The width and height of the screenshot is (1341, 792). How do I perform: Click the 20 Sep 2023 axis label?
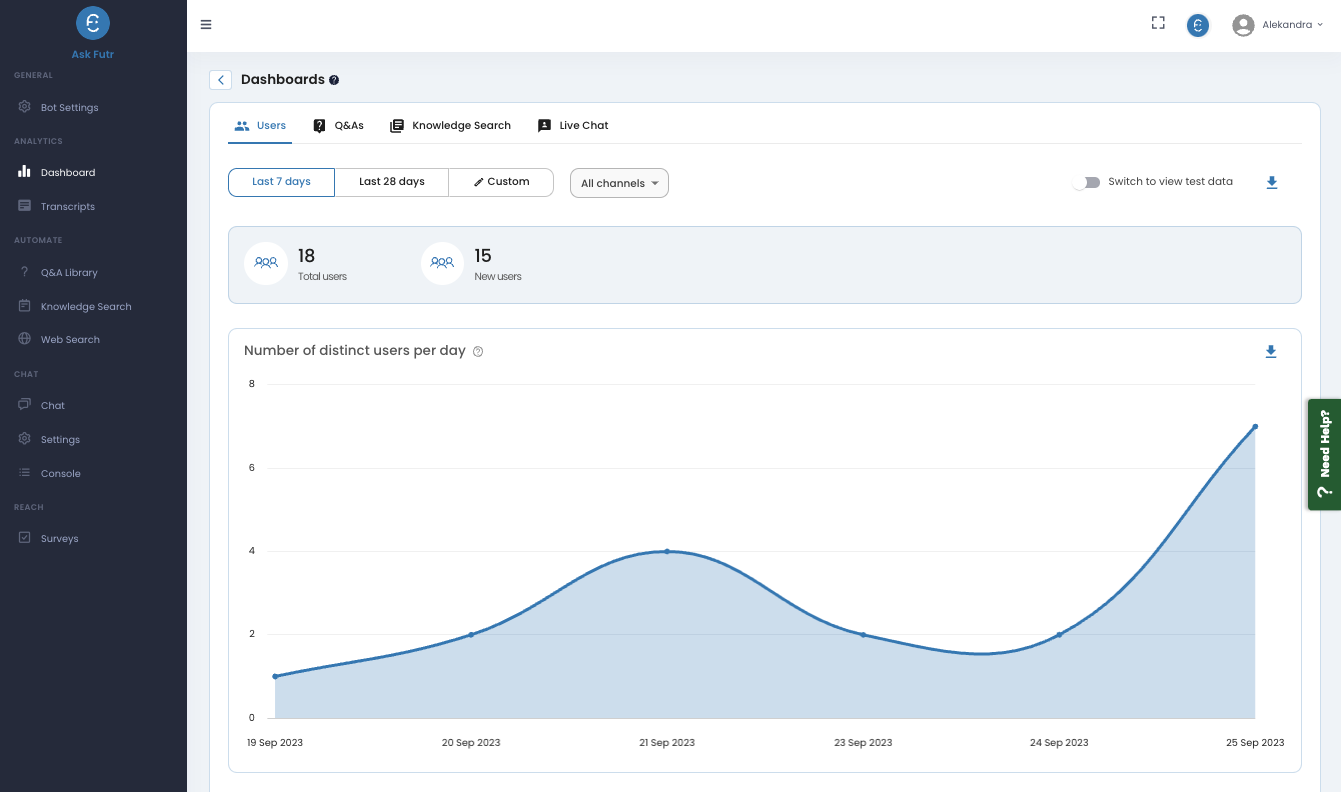point(471,743)
